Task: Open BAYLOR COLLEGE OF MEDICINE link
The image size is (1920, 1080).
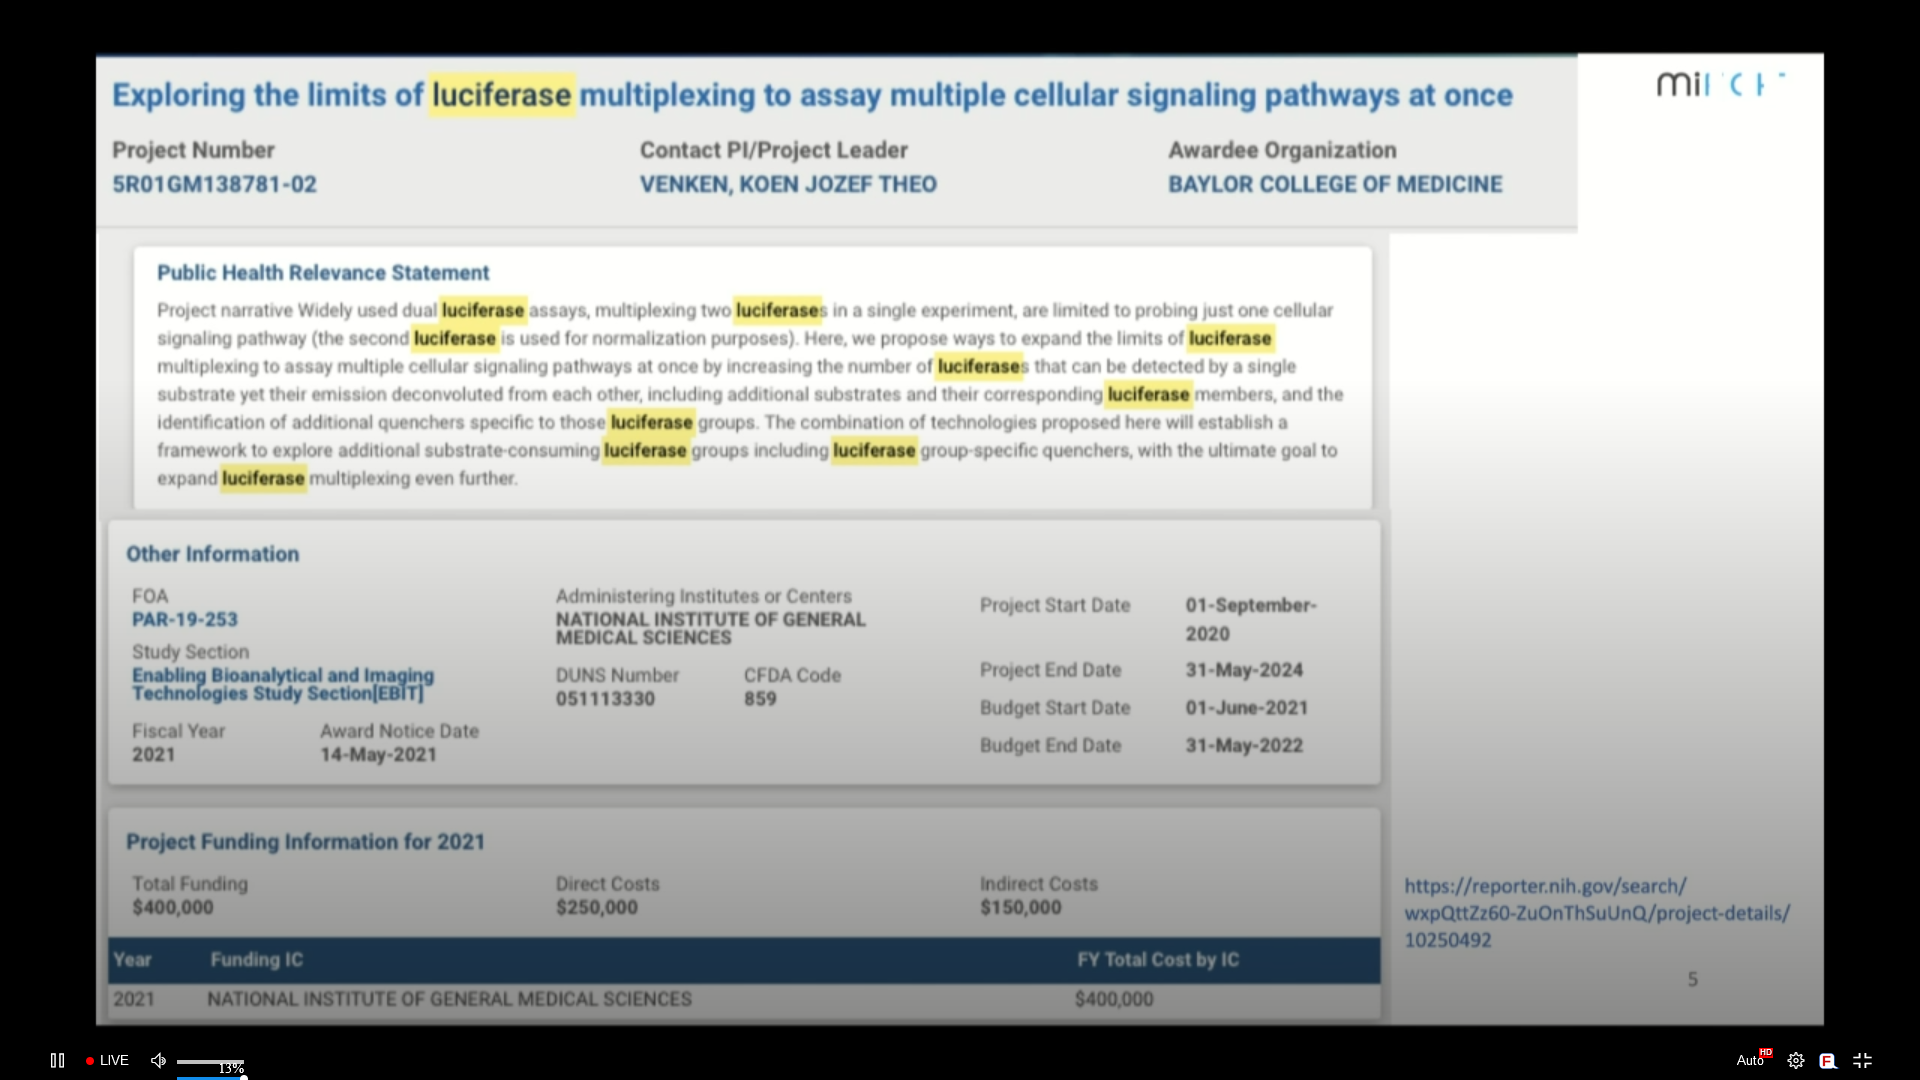Action: pos(1335,185)
